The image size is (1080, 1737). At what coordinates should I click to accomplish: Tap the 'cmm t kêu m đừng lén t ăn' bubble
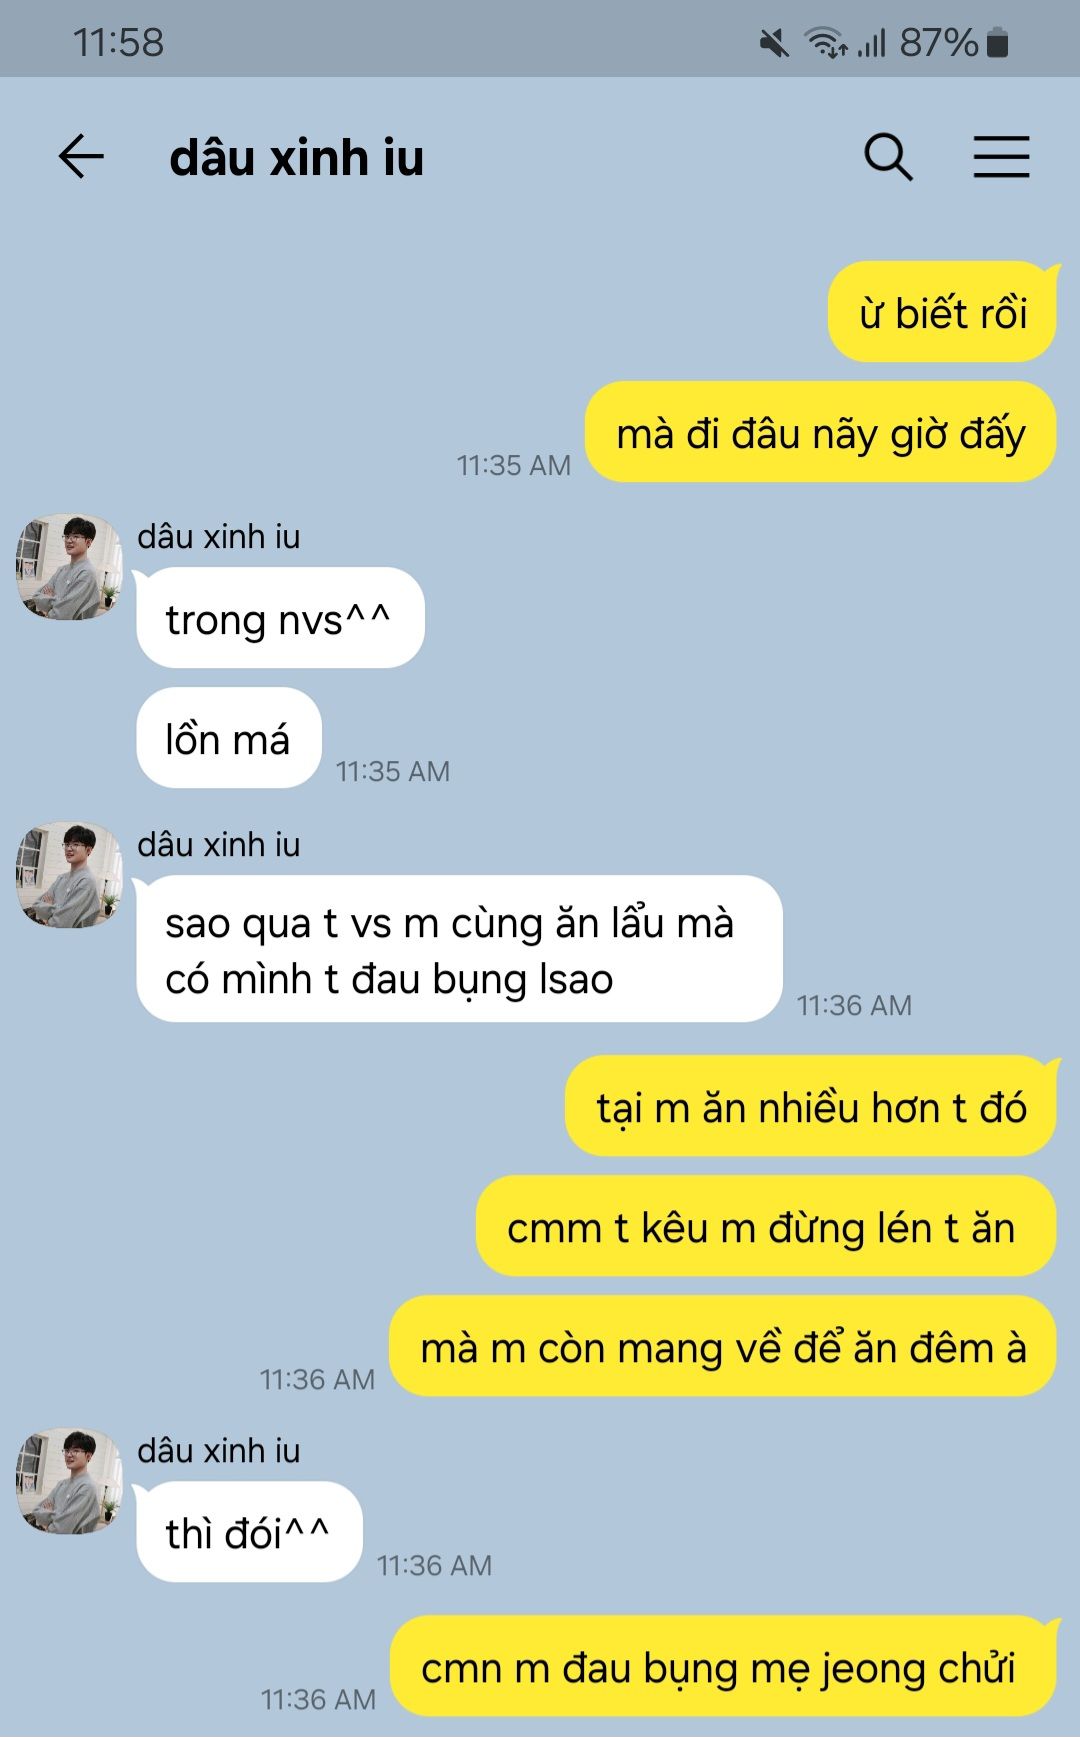[766, 1227]
